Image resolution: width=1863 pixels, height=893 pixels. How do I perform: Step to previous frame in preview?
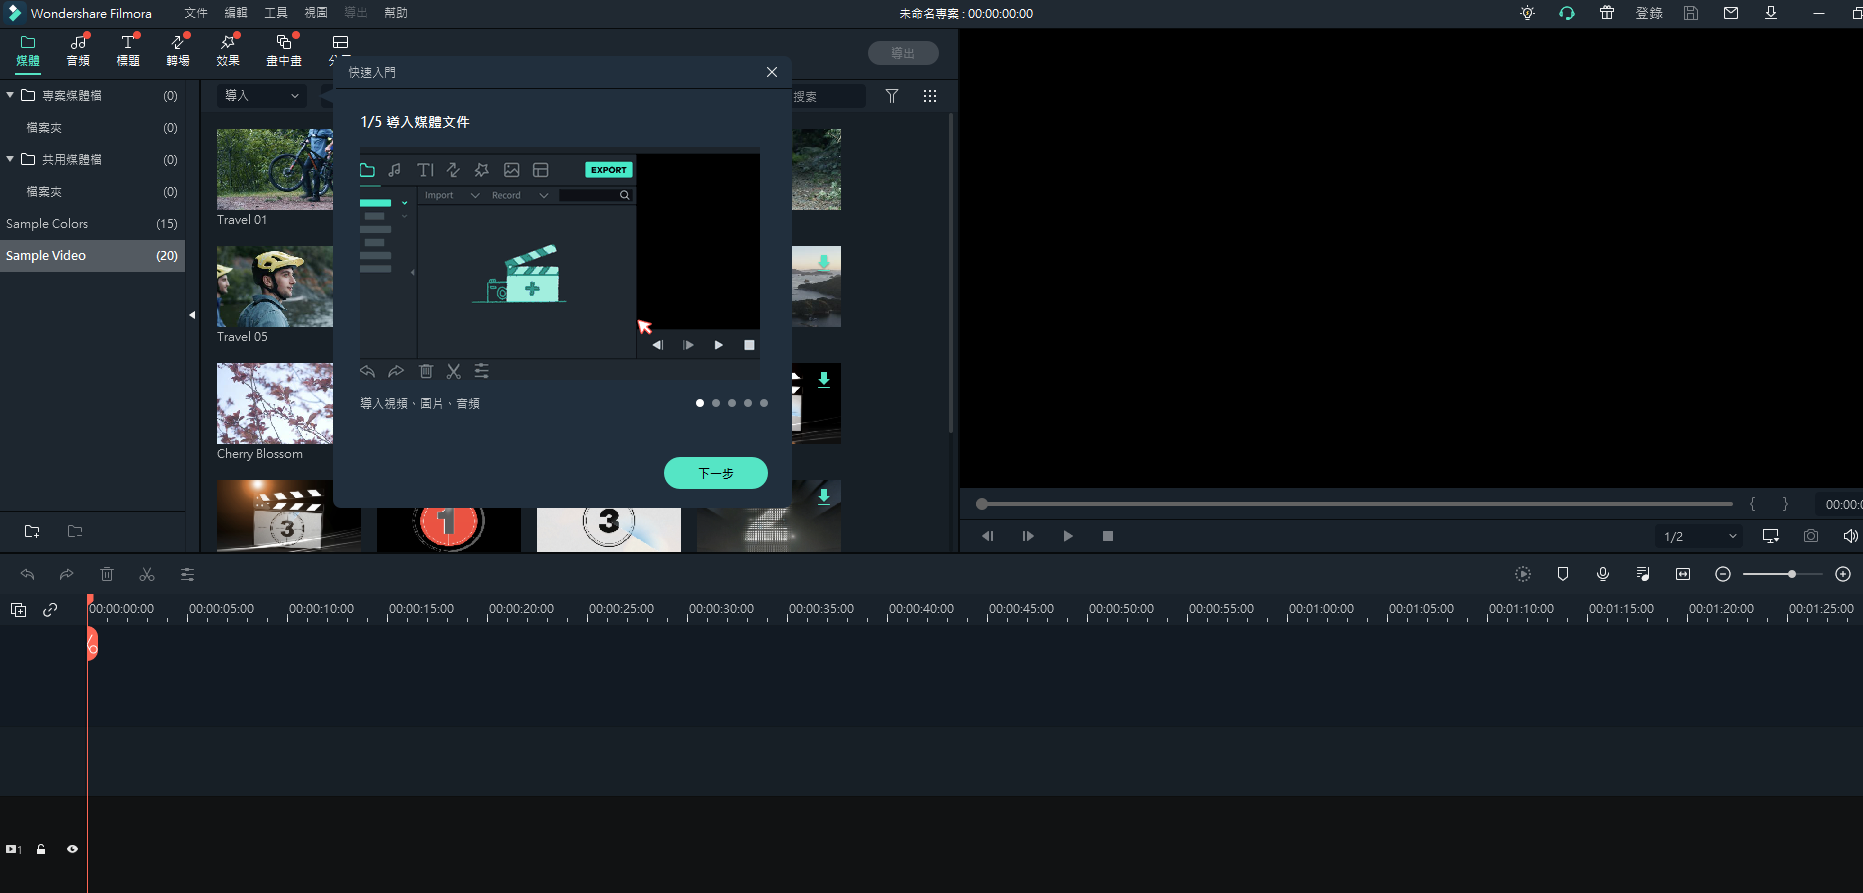click(988, 536)
